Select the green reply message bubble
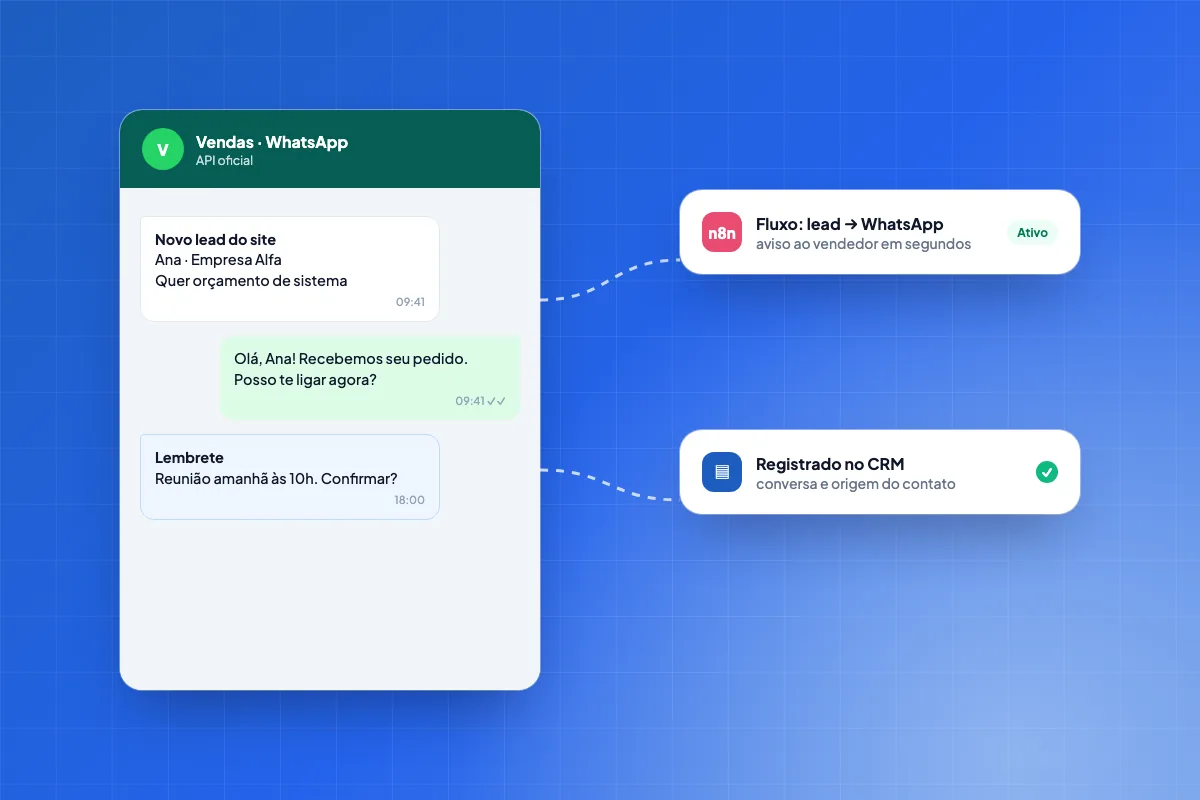 pos(370,378)
